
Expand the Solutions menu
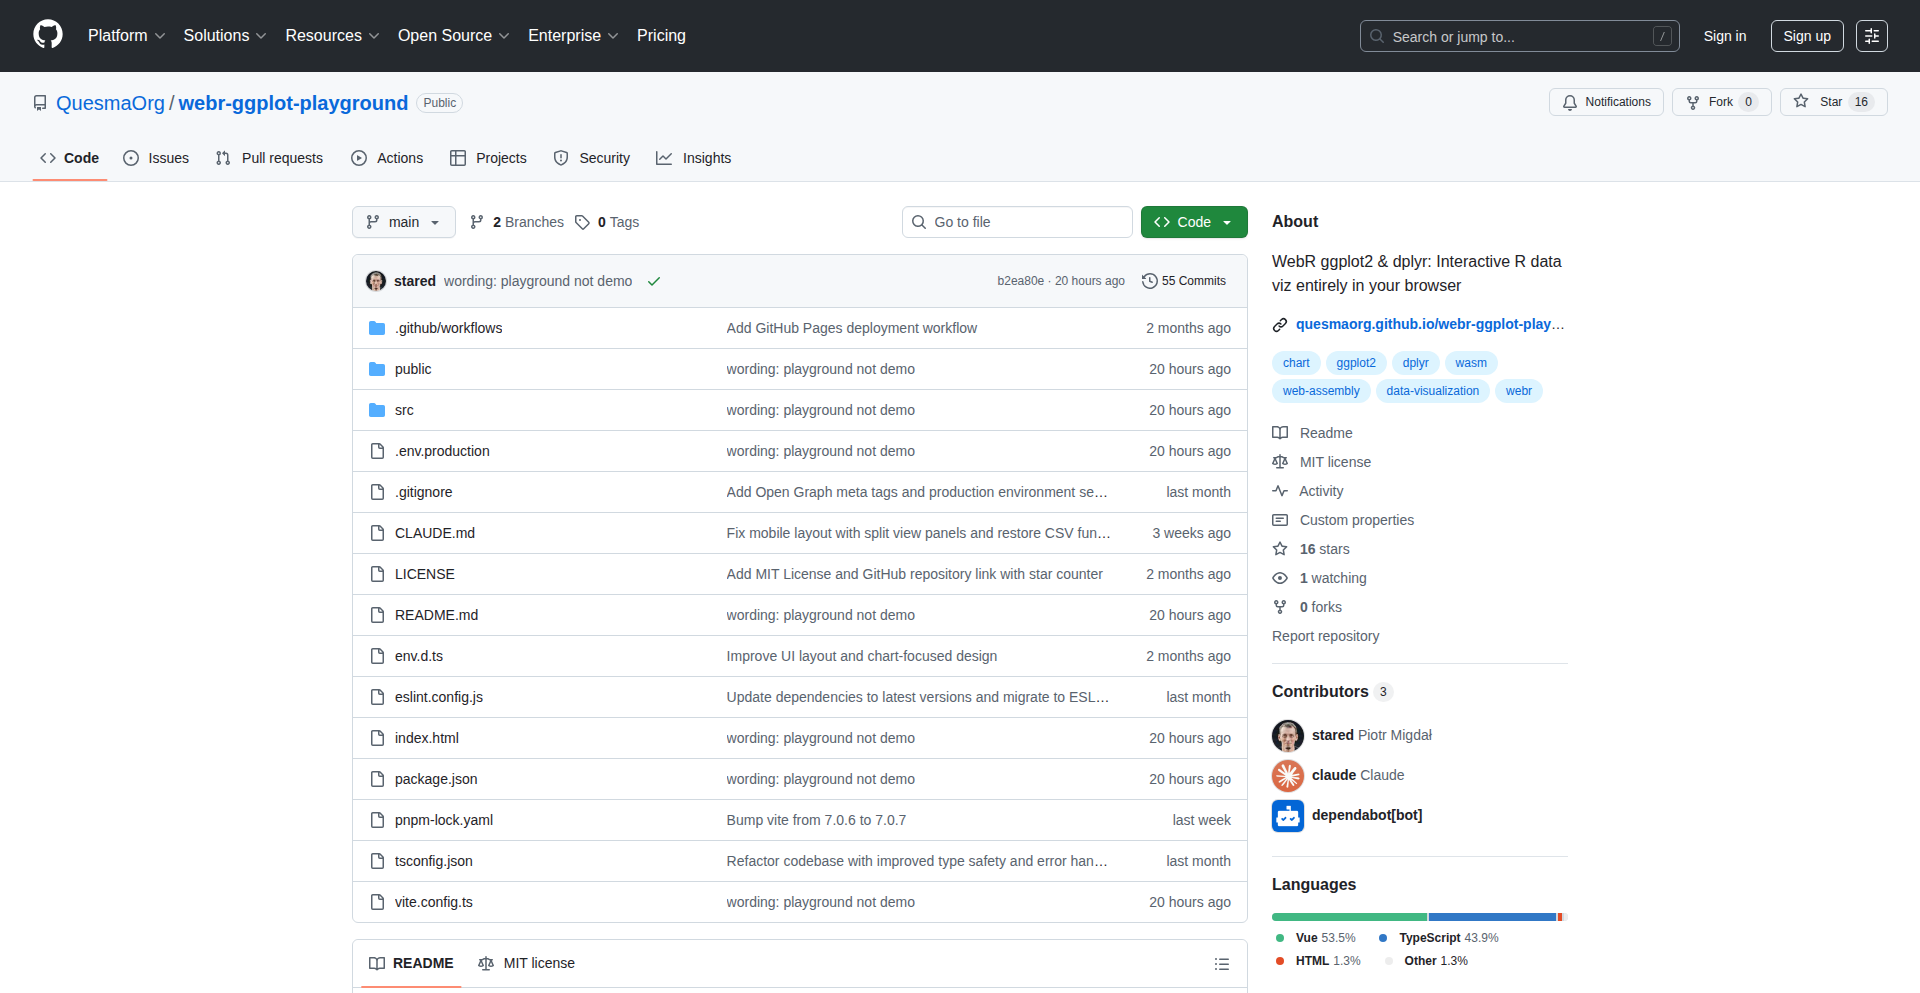tap(225, 36)
